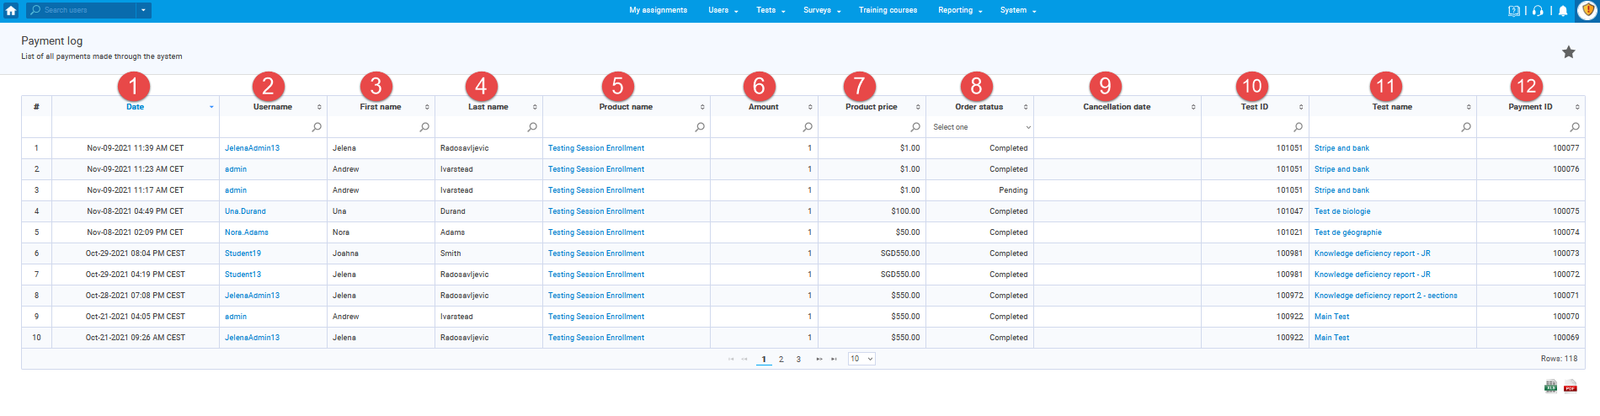This screenshot has width=1600, height=416.
Task: Sort the table by Amount column
Action: coord(763,107)
